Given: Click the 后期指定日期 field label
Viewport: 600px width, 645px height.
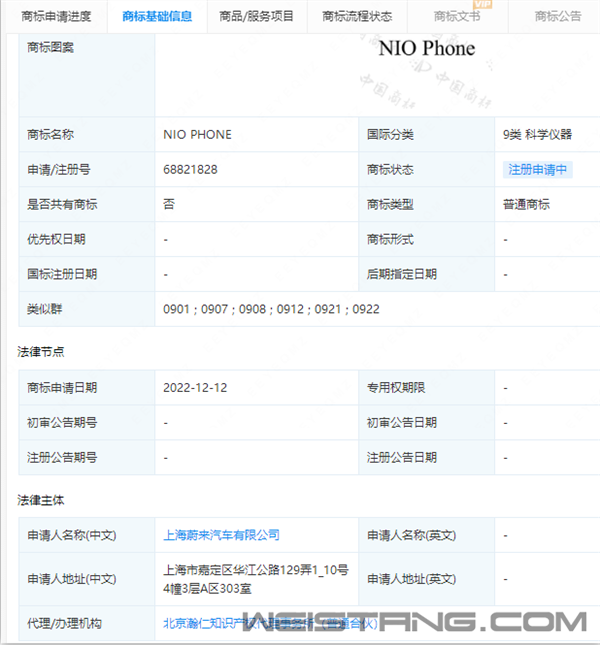Looking at the screenshot, I should (x=402, y=274).
